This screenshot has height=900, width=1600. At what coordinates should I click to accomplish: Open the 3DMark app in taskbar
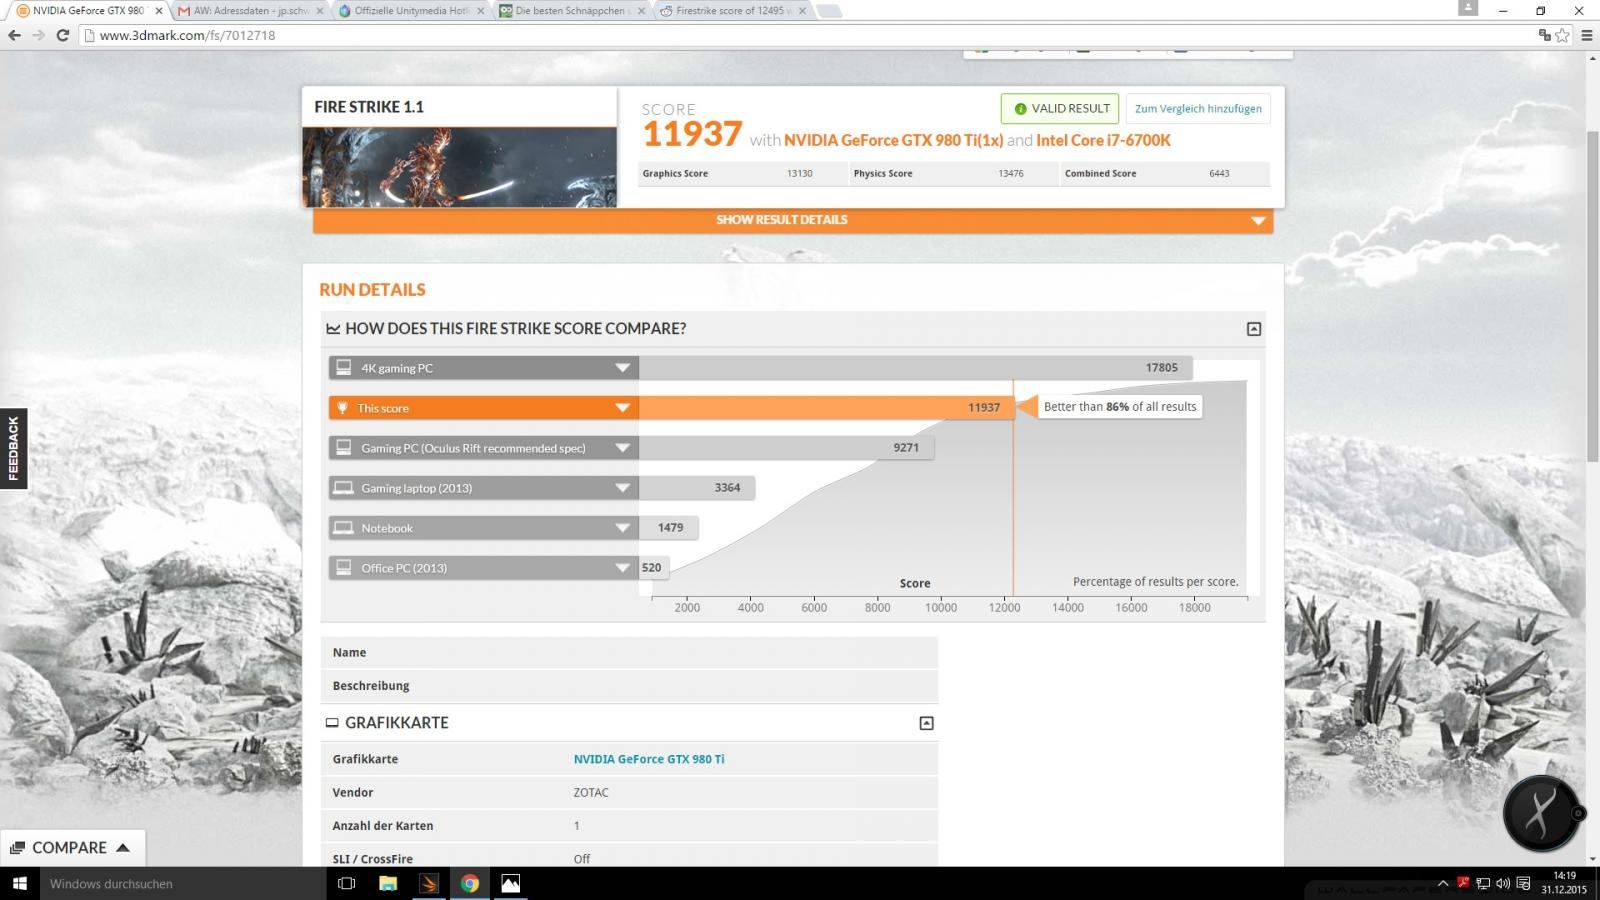click(x=428, y=883)
